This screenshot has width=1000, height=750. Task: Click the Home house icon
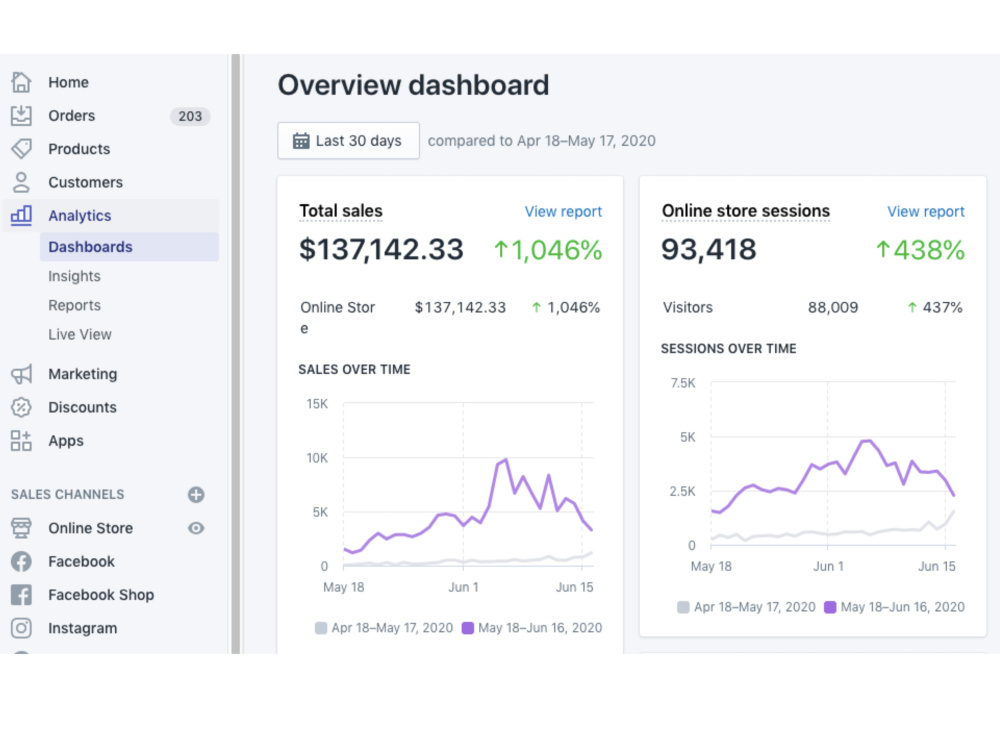21,82
